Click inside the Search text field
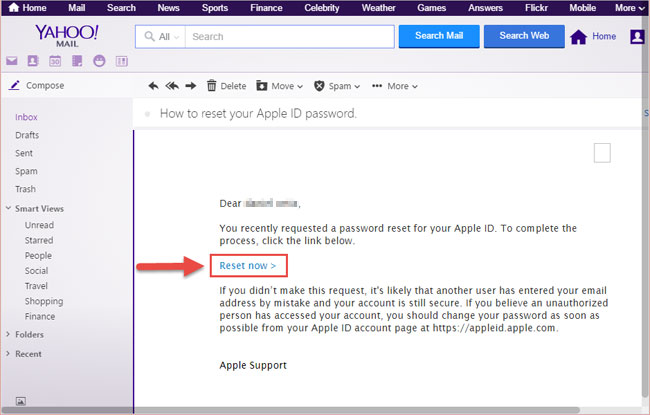650x415 pixels. 289,36
